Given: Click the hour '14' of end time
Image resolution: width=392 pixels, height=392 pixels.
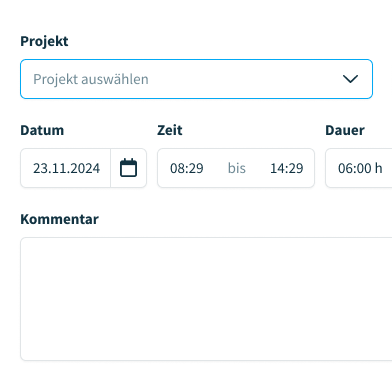Looking at the screenshot, I should 277,168.
